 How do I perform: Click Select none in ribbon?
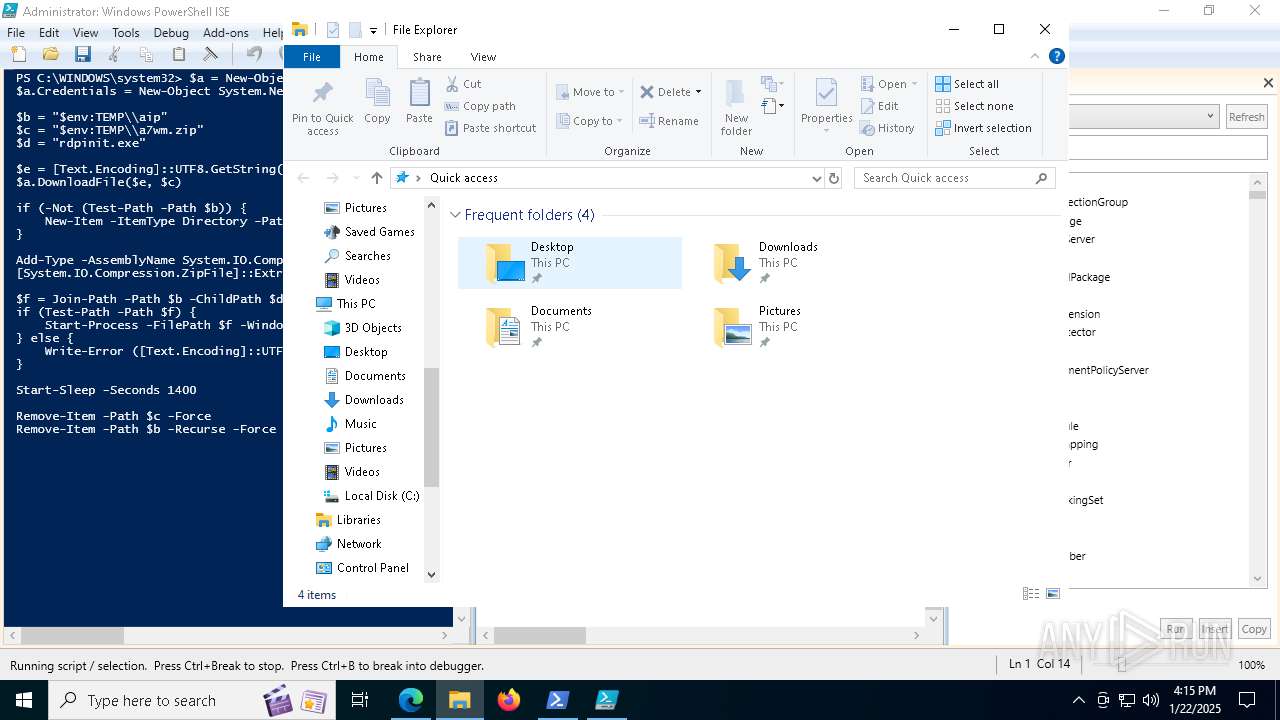(975, 106)
